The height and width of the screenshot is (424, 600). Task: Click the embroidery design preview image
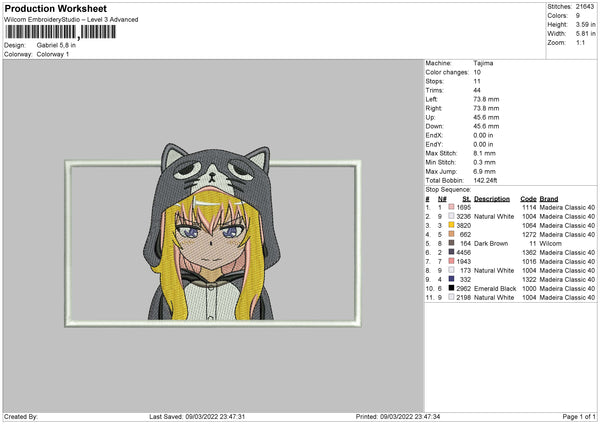[x=213, y=235]
